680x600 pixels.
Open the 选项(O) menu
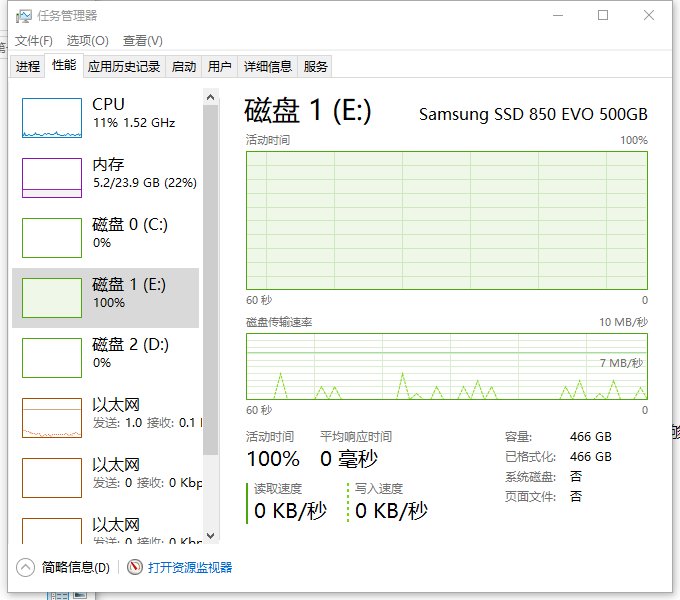coord(87,41)
